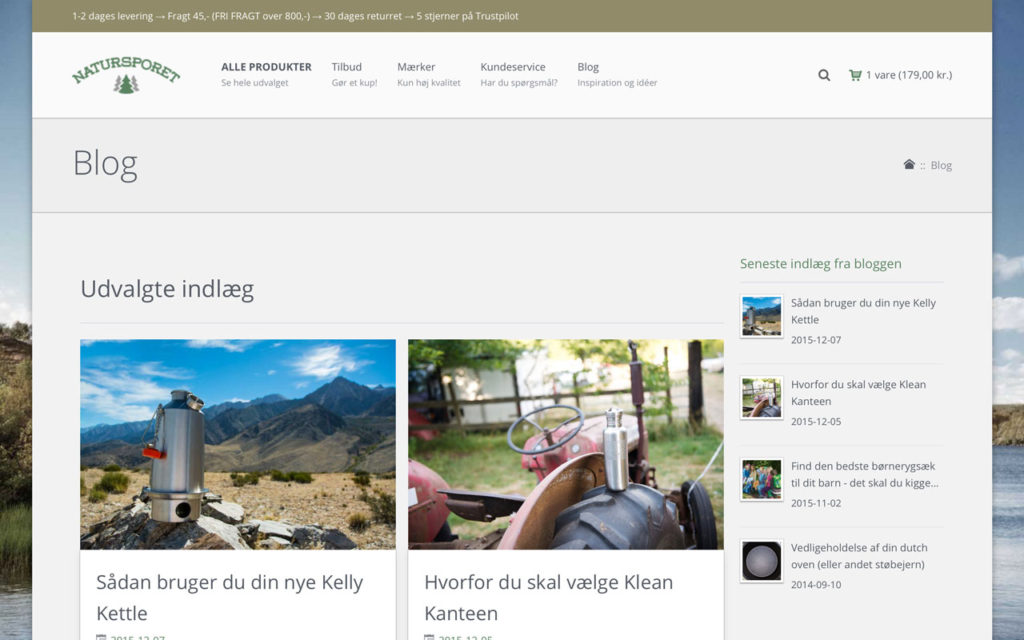The width and height of the screenshot is (1024, 640).
Task: Open post title 'Hvorfor du skal vælge Klean Kanteen'
Action: coord(549,598)
